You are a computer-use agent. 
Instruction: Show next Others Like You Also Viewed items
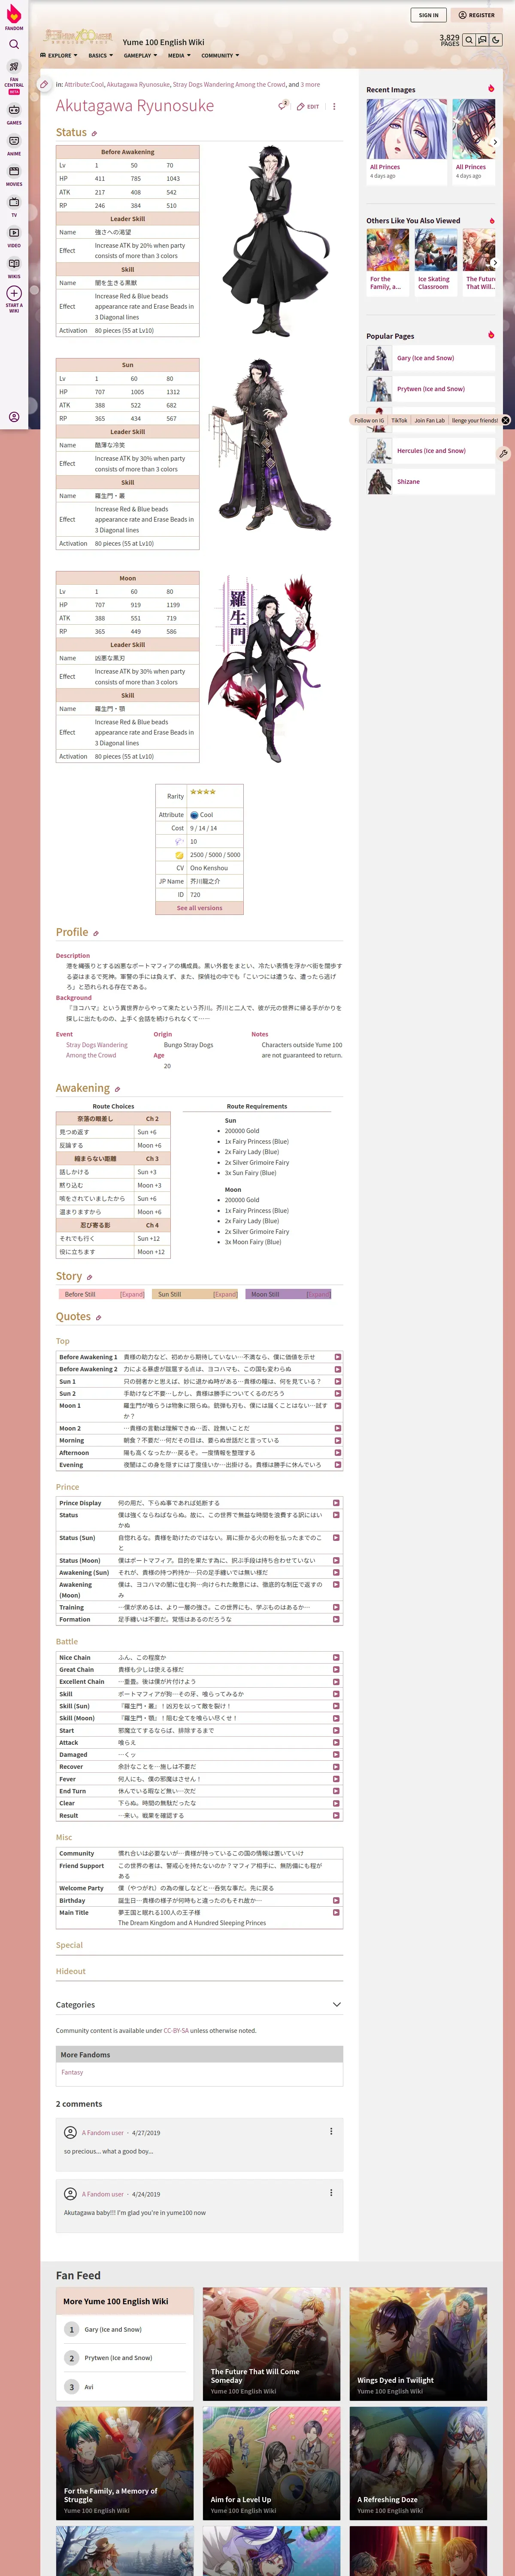495,263
